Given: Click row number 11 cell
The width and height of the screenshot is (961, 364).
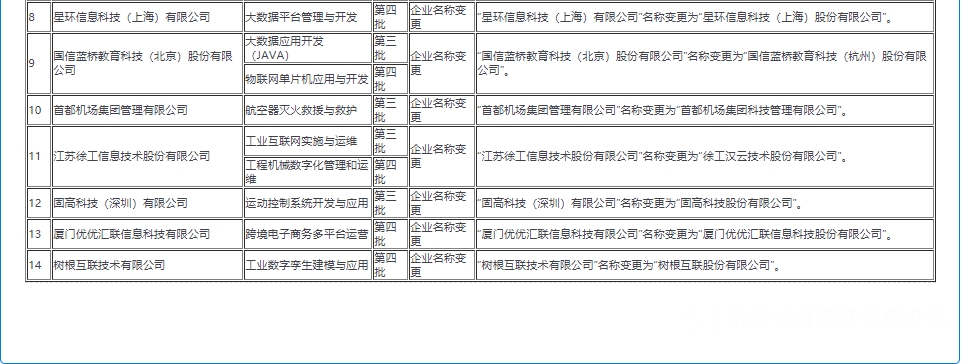Looking at the screenshot, I should click(39, 156).
